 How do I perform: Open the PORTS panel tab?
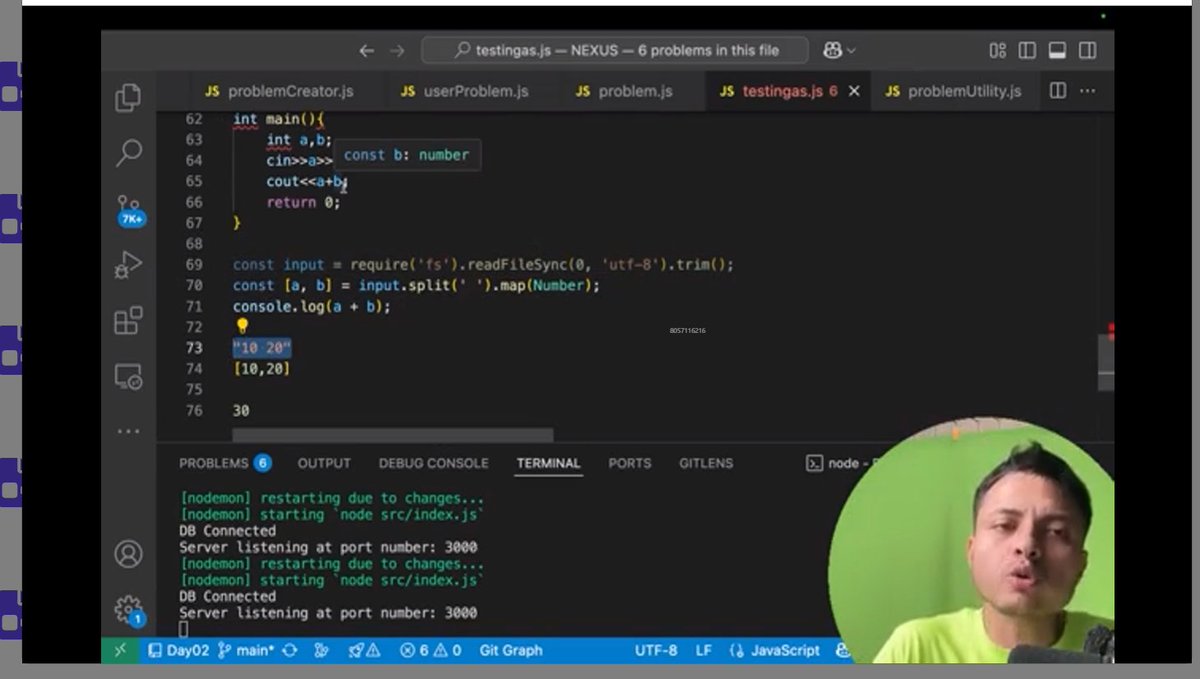click(629, 463)
